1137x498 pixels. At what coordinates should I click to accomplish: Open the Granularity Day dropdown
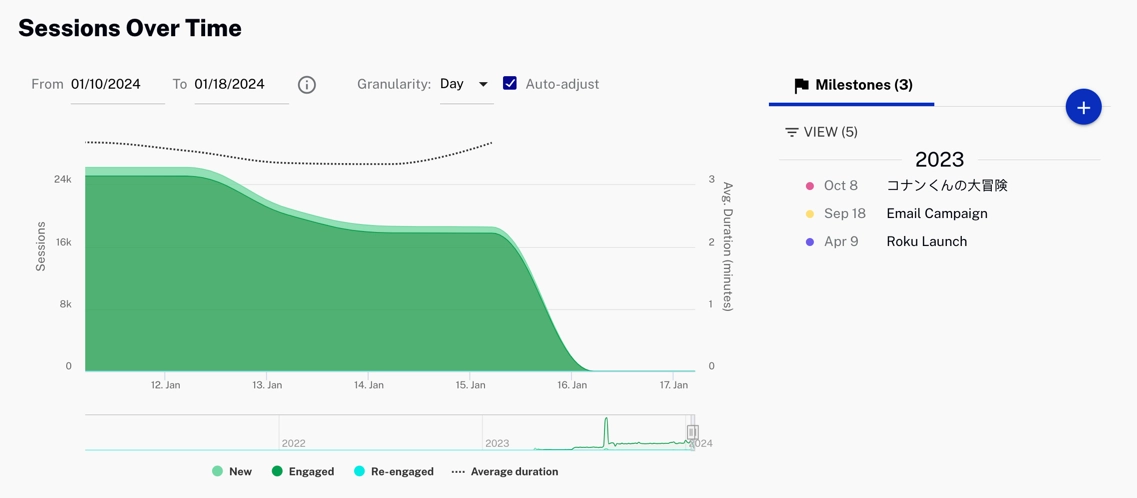point(465,85)
